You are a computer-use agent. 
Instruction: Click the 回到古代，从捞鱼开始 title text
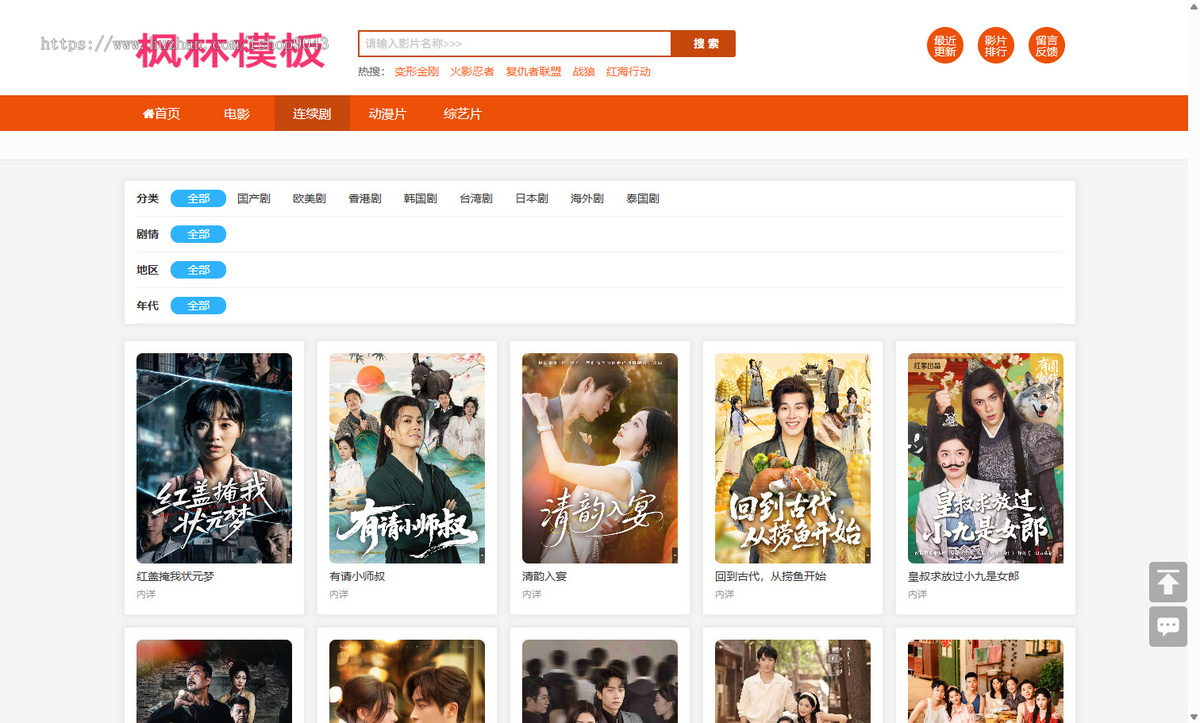coord(771,577)
